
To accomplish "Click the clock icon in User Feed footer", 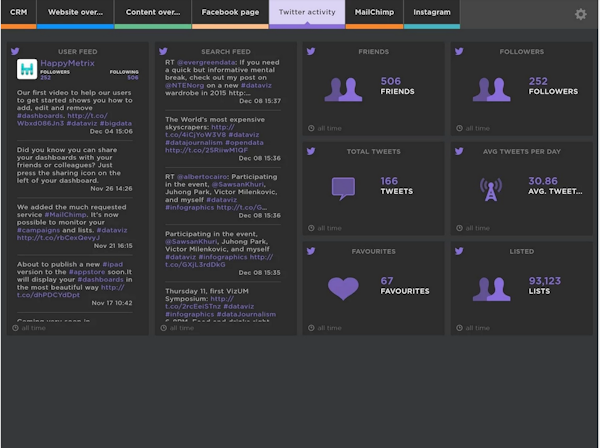I will pos(15,328).
